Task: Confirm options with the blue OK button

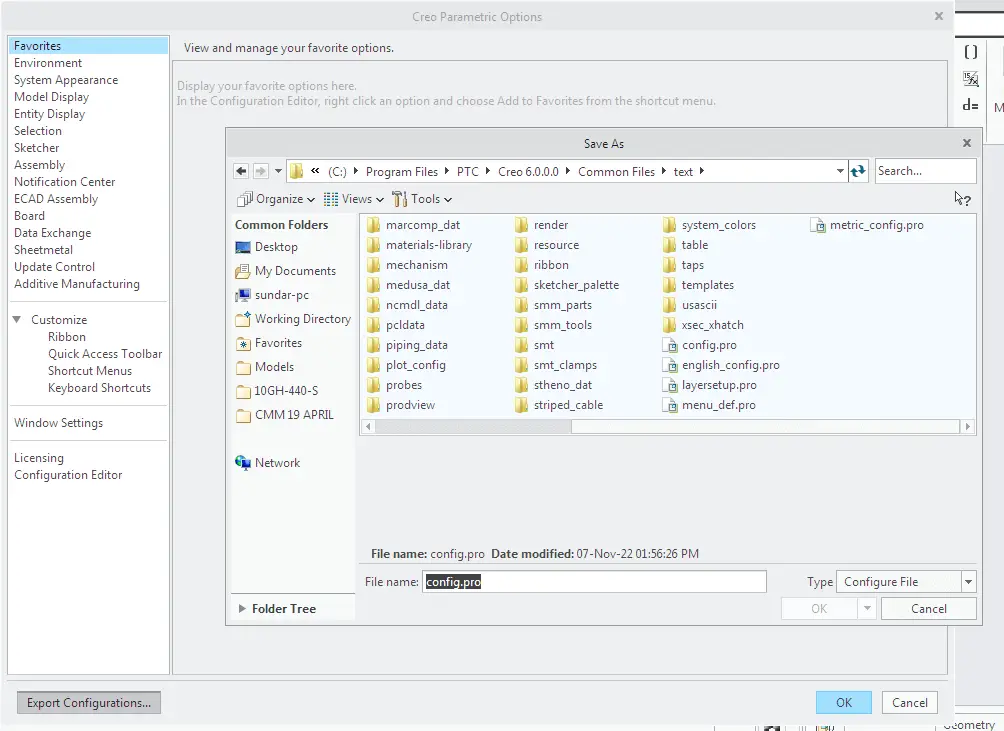Action: click(x=843, y=703)
